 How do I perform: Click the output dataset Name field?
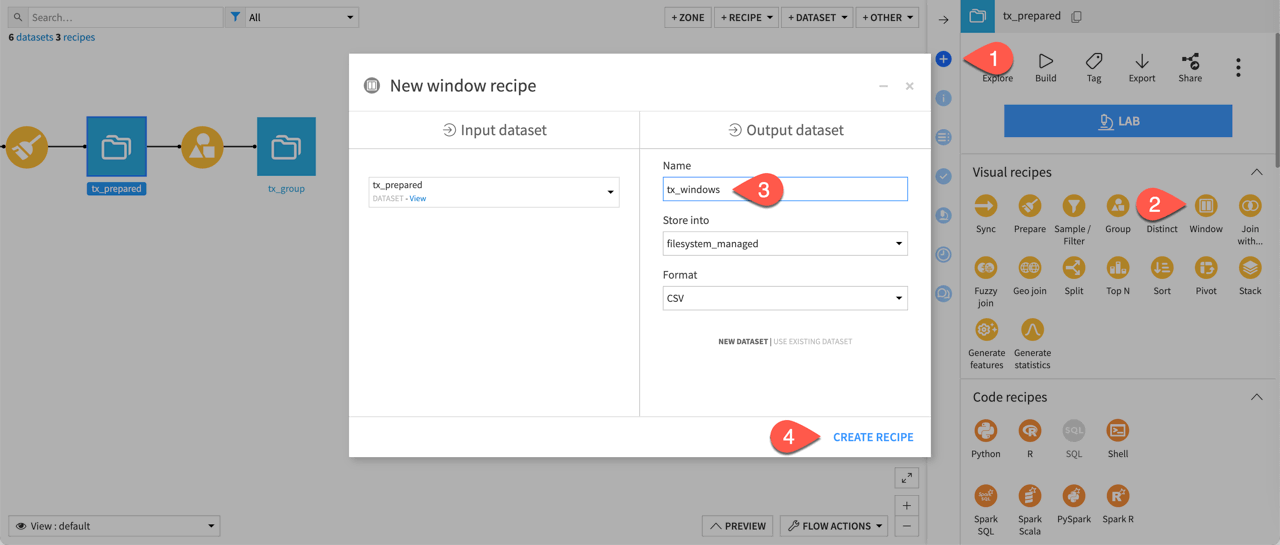(x=785, y=189)
